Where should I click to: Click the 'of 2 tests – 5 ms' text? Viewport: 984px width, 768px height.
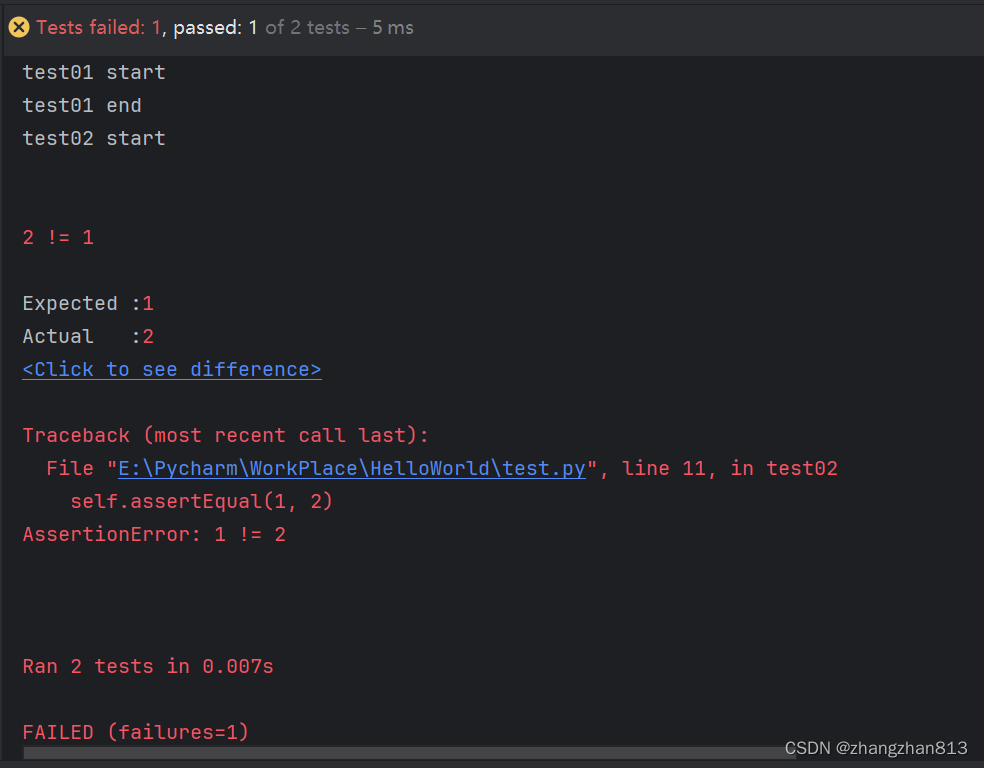(340, 28)
